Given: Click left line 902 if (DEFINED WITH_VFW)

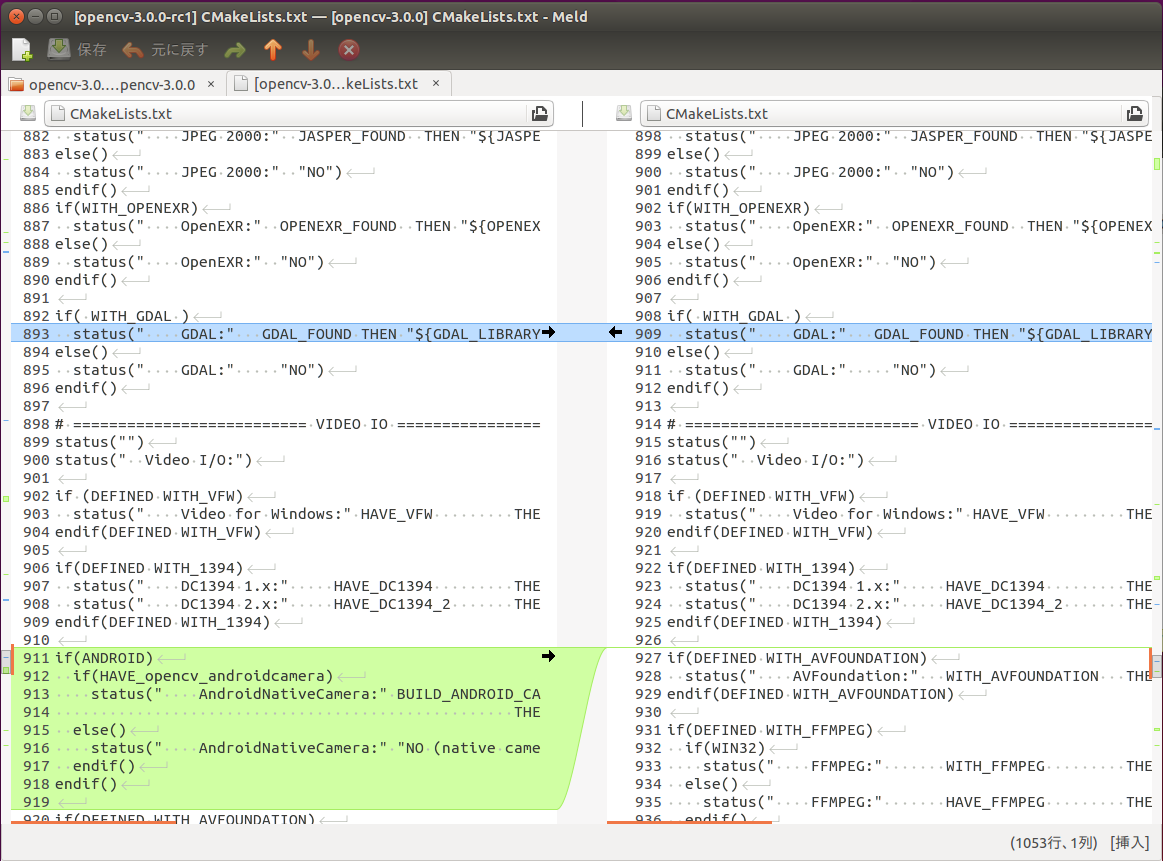Looking at the screenshot, I should [149, 496].
